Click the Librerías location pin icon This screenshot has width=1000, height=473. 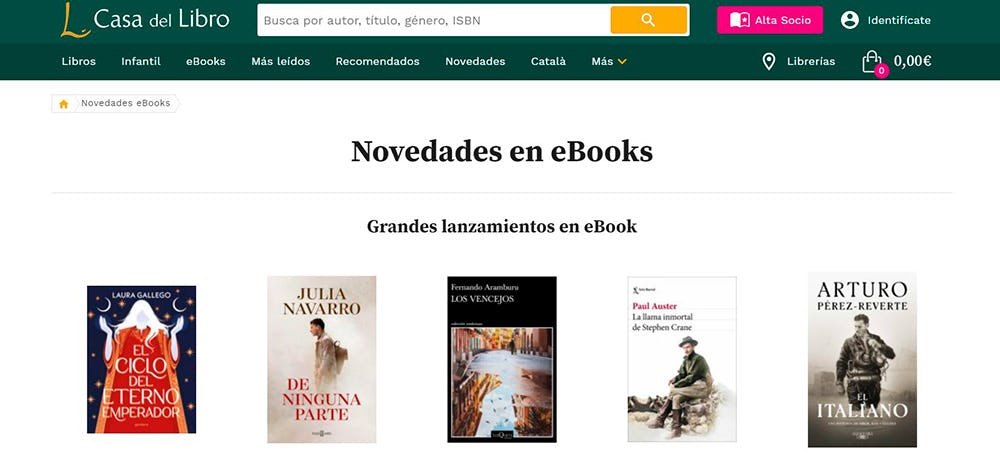768,62
